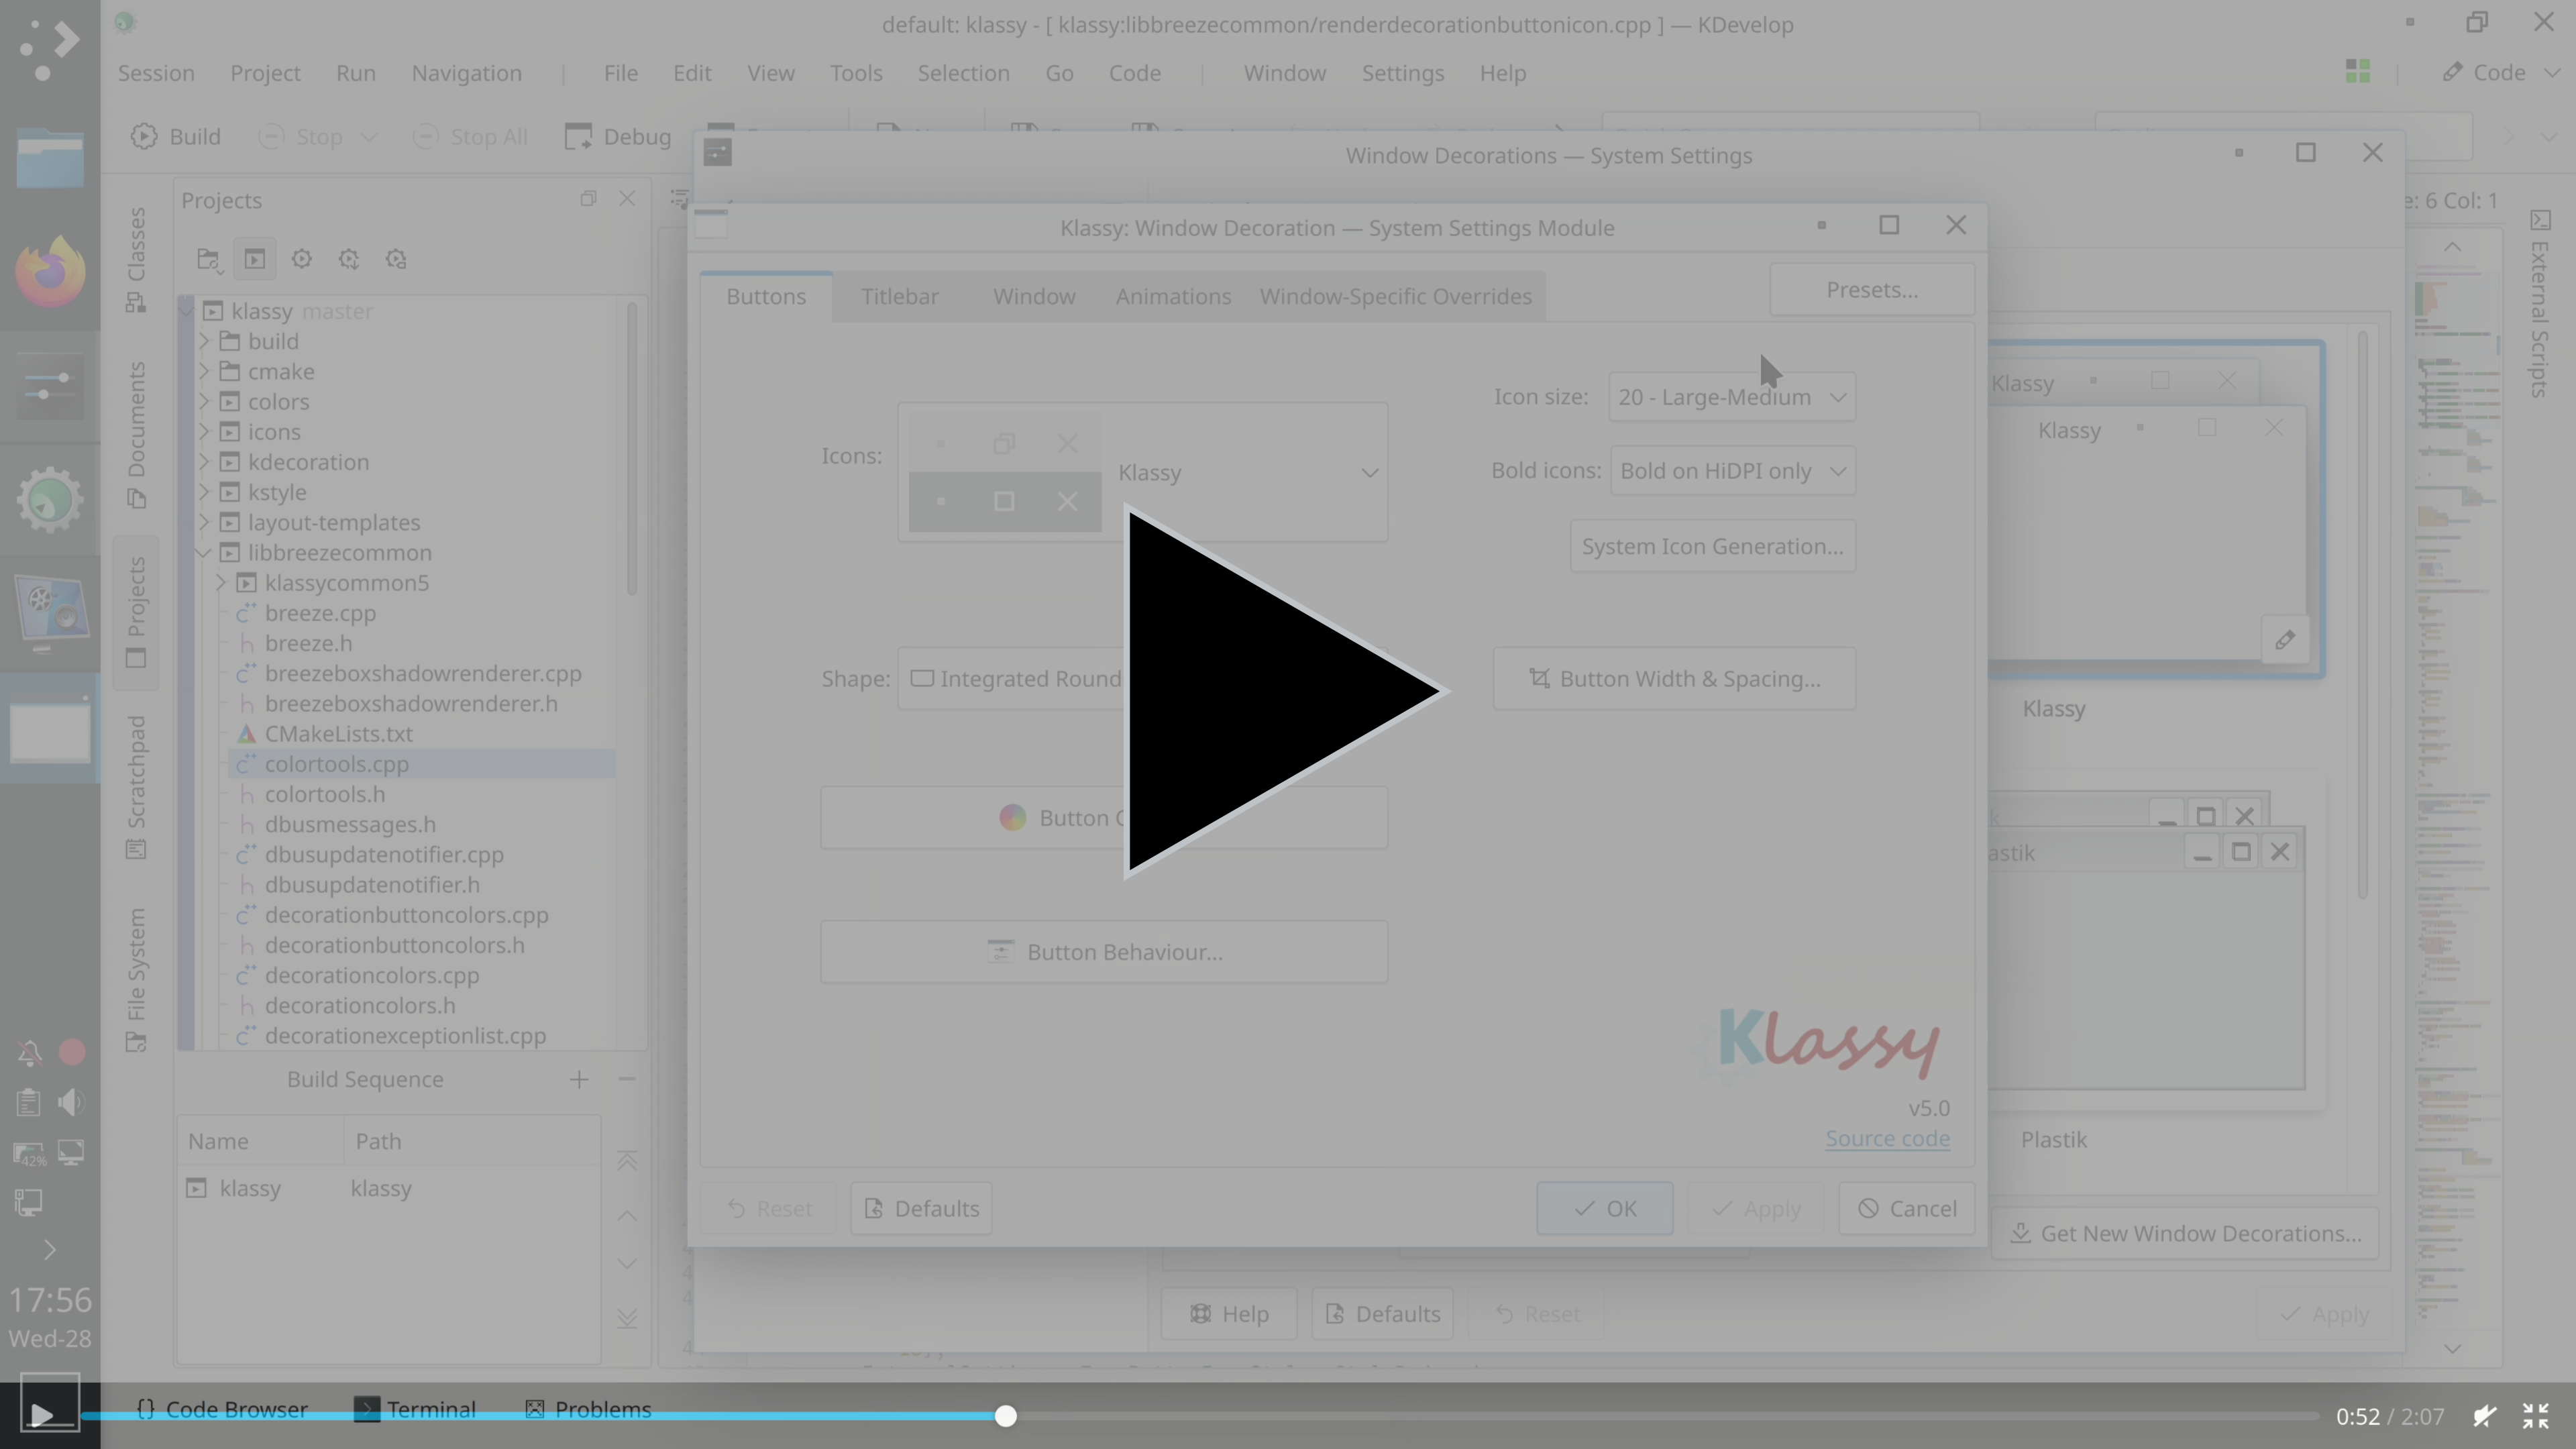Click the plus icon beside Build Sequence
2576x1449 pixels.
(x=579, y=1079)
